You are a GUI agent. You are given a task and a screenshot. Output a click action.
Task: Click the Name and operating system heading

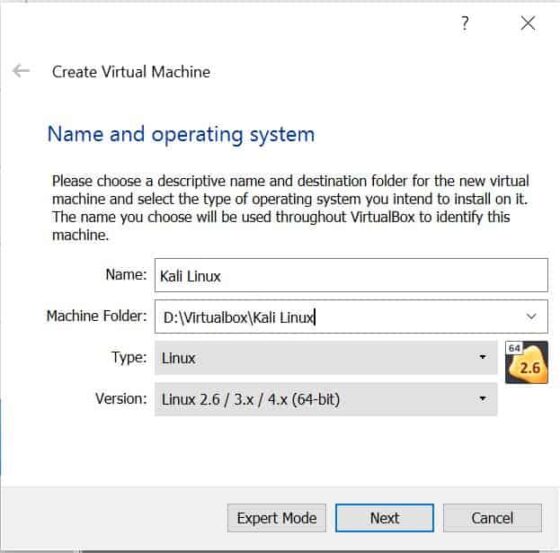(x=181, y=135)
